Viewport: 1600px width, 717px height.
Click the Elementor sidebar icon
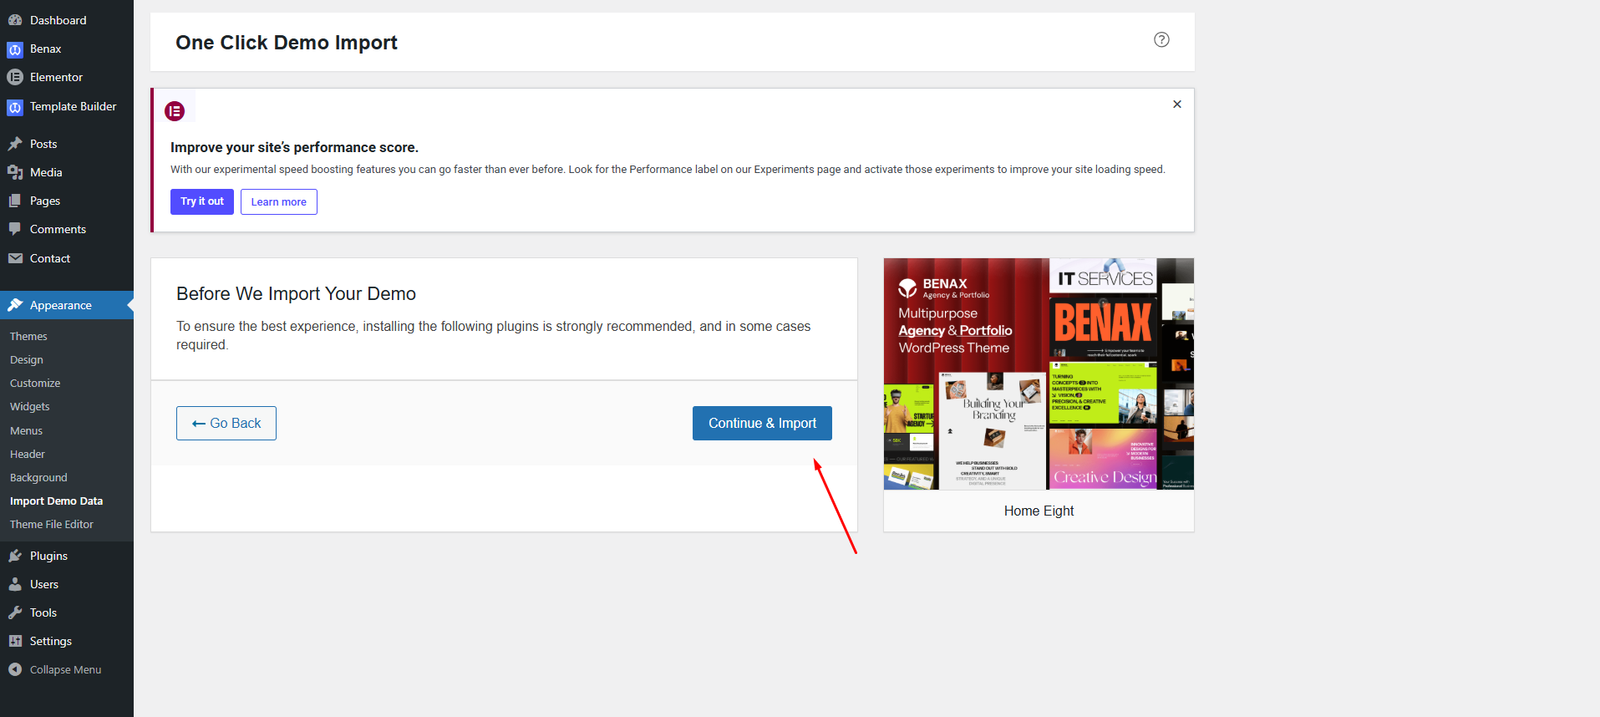click(x=15, y=77)
